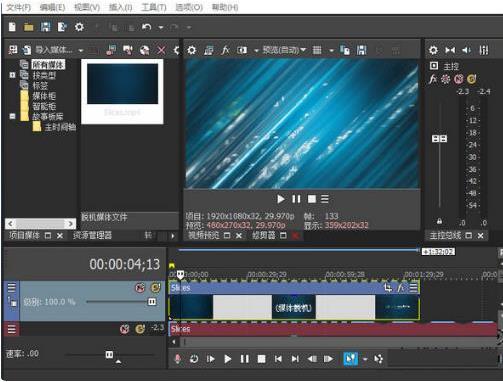Select the 标签 tree item

pyautogui.click(x=40, y=86)
